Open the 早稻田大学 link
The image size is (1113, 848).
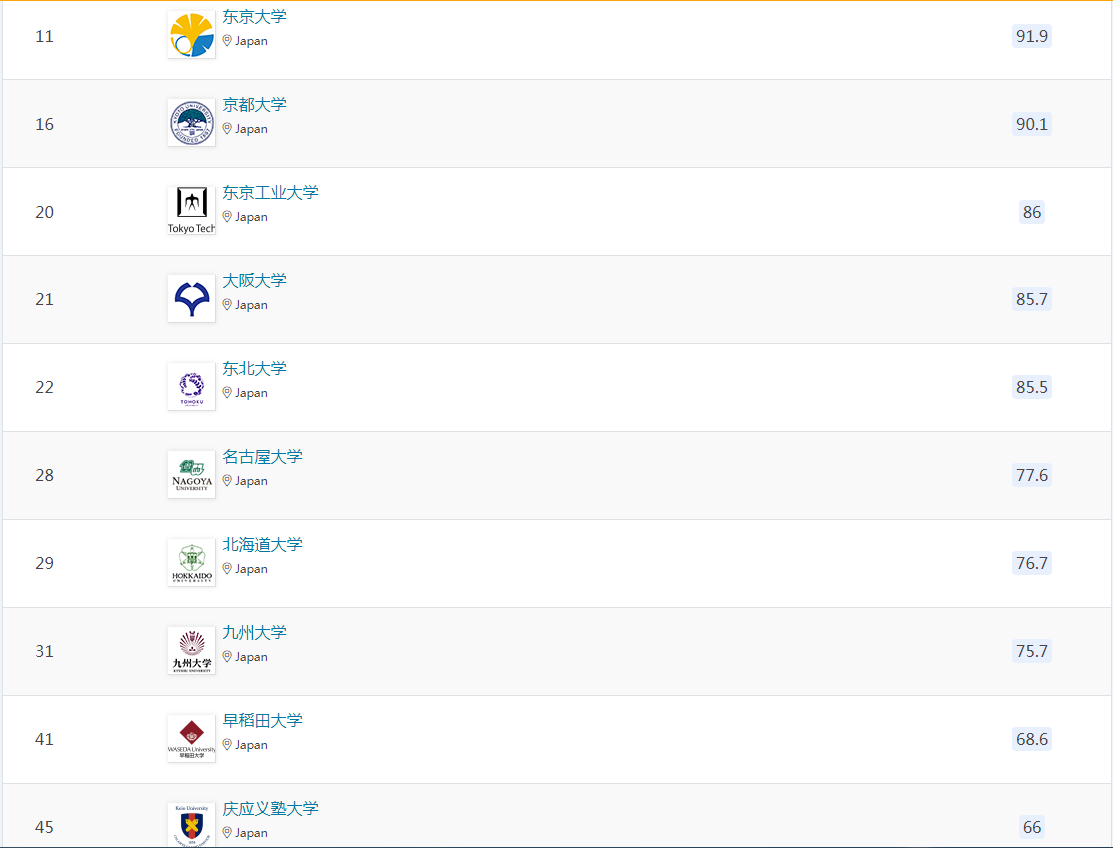(x=263, y=721)
